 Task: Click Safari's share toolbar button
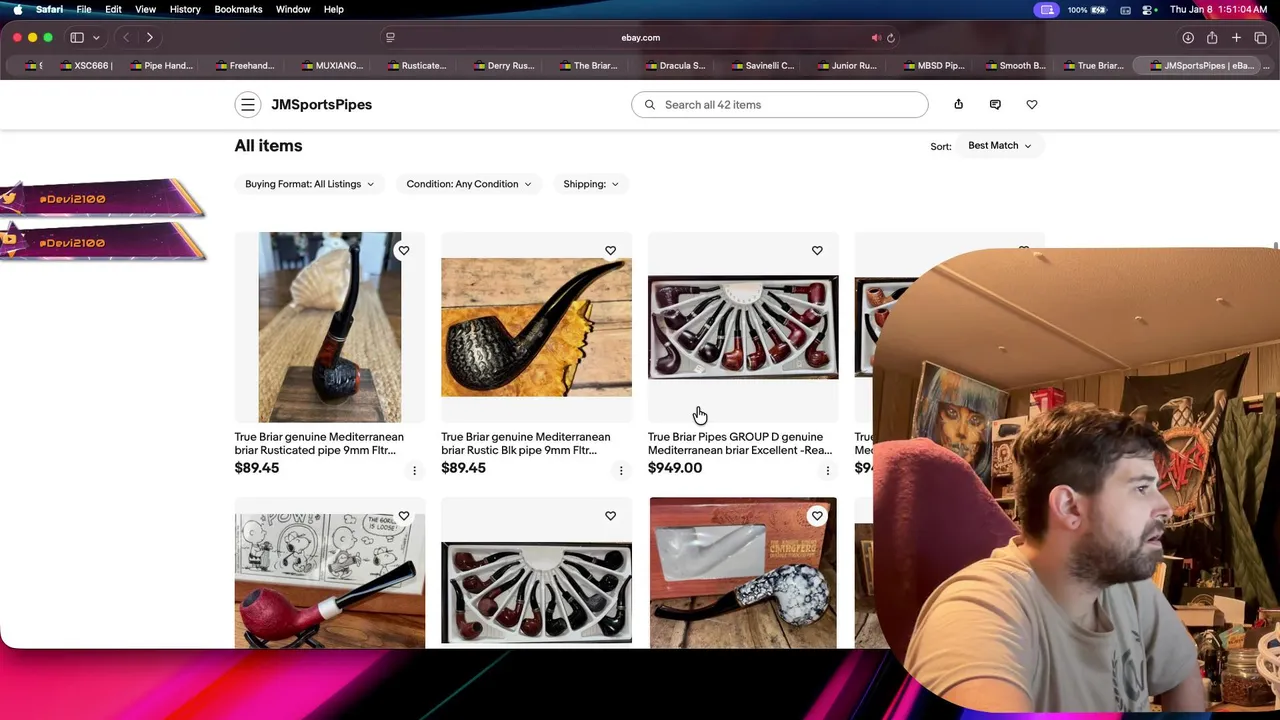coord(1212,38)
